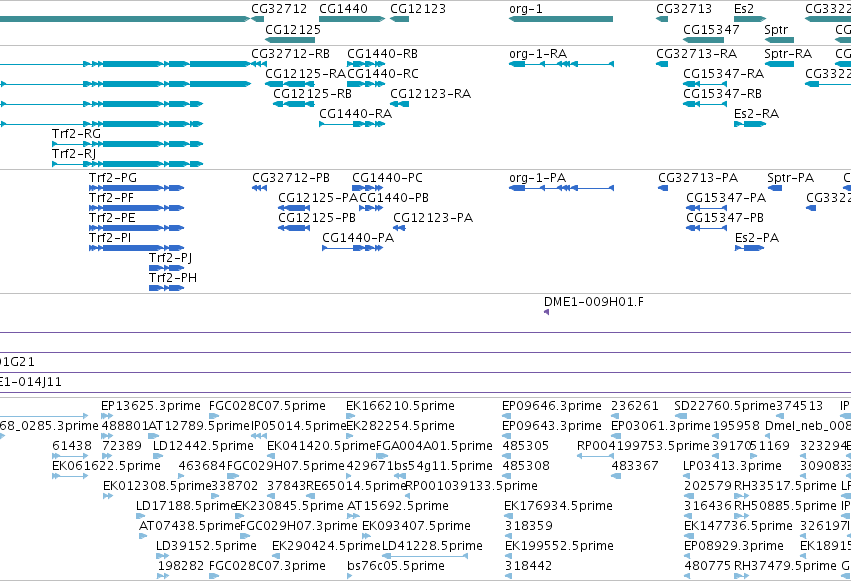
Task: Open EST RP004199753.5prime
Action: [643, 446]
